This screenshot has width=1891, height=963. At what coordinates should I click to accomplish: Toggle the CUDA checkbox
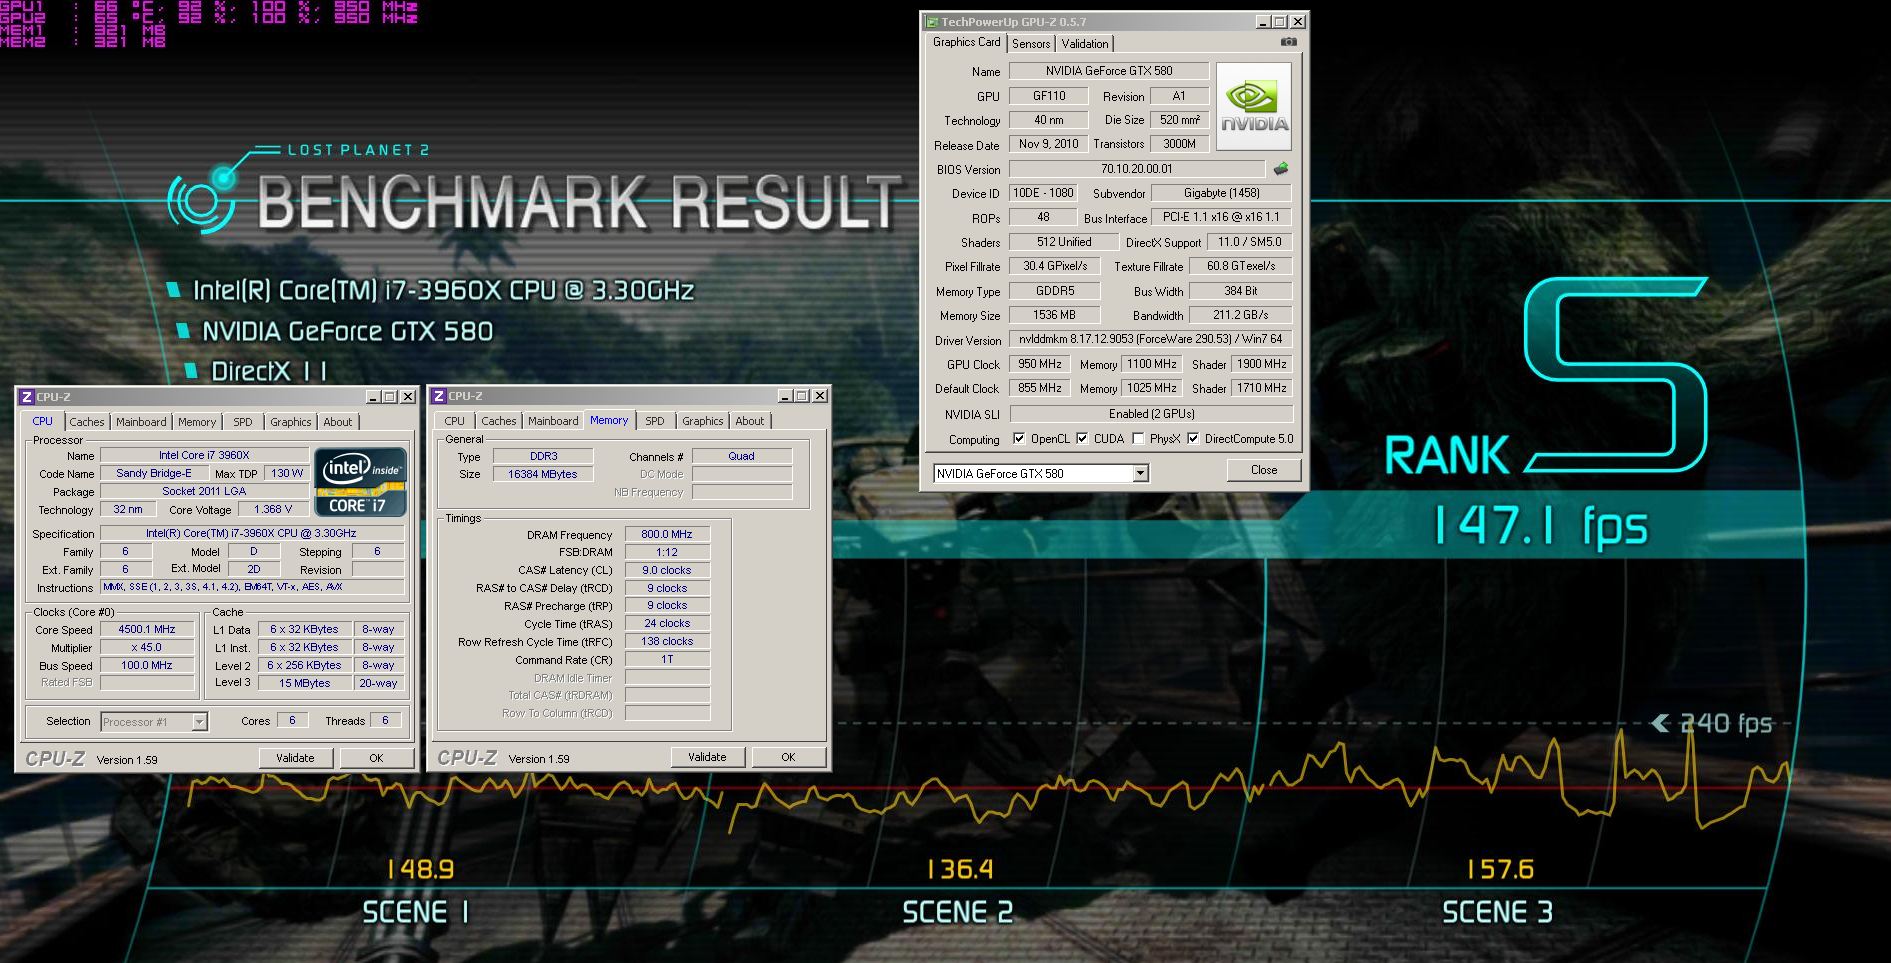(1082, 438)
